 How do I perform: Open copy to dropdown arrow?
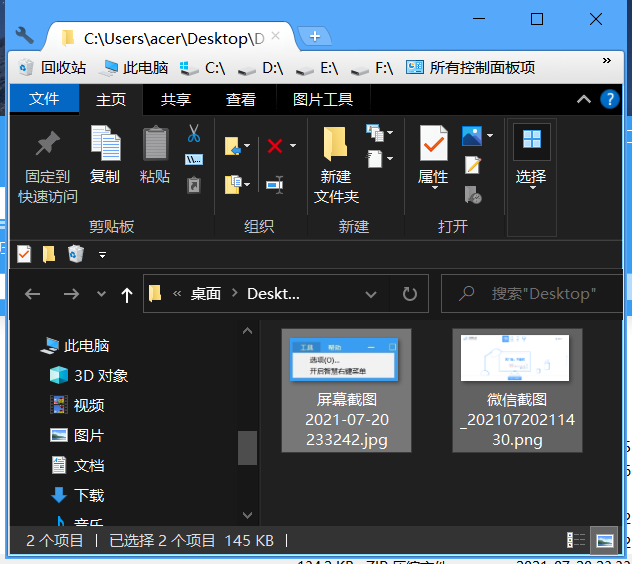[x=247, y=184]
